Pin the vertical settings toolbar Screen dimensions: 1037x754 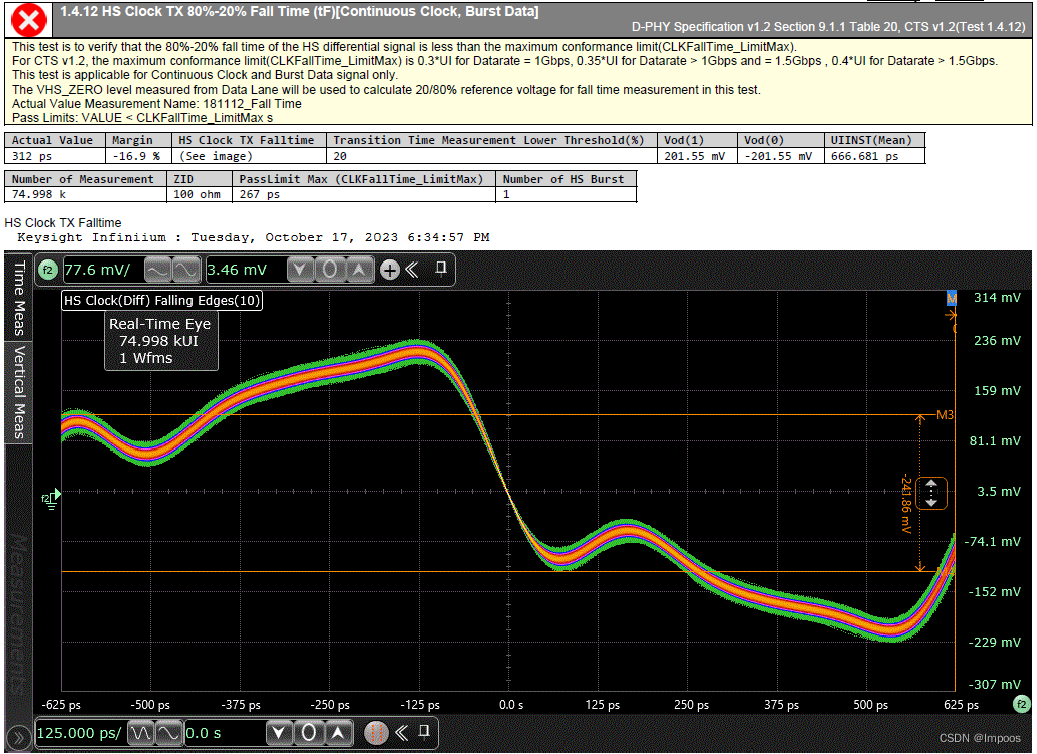[441, 268]
